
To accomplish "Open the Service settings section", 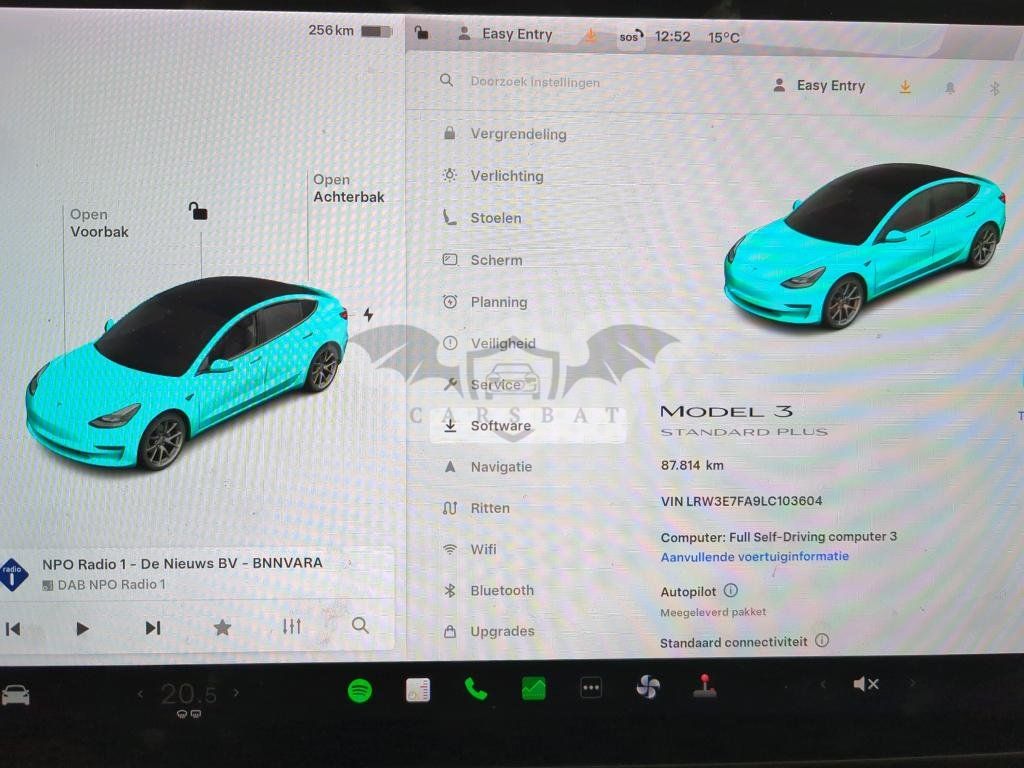I will 483,384.
